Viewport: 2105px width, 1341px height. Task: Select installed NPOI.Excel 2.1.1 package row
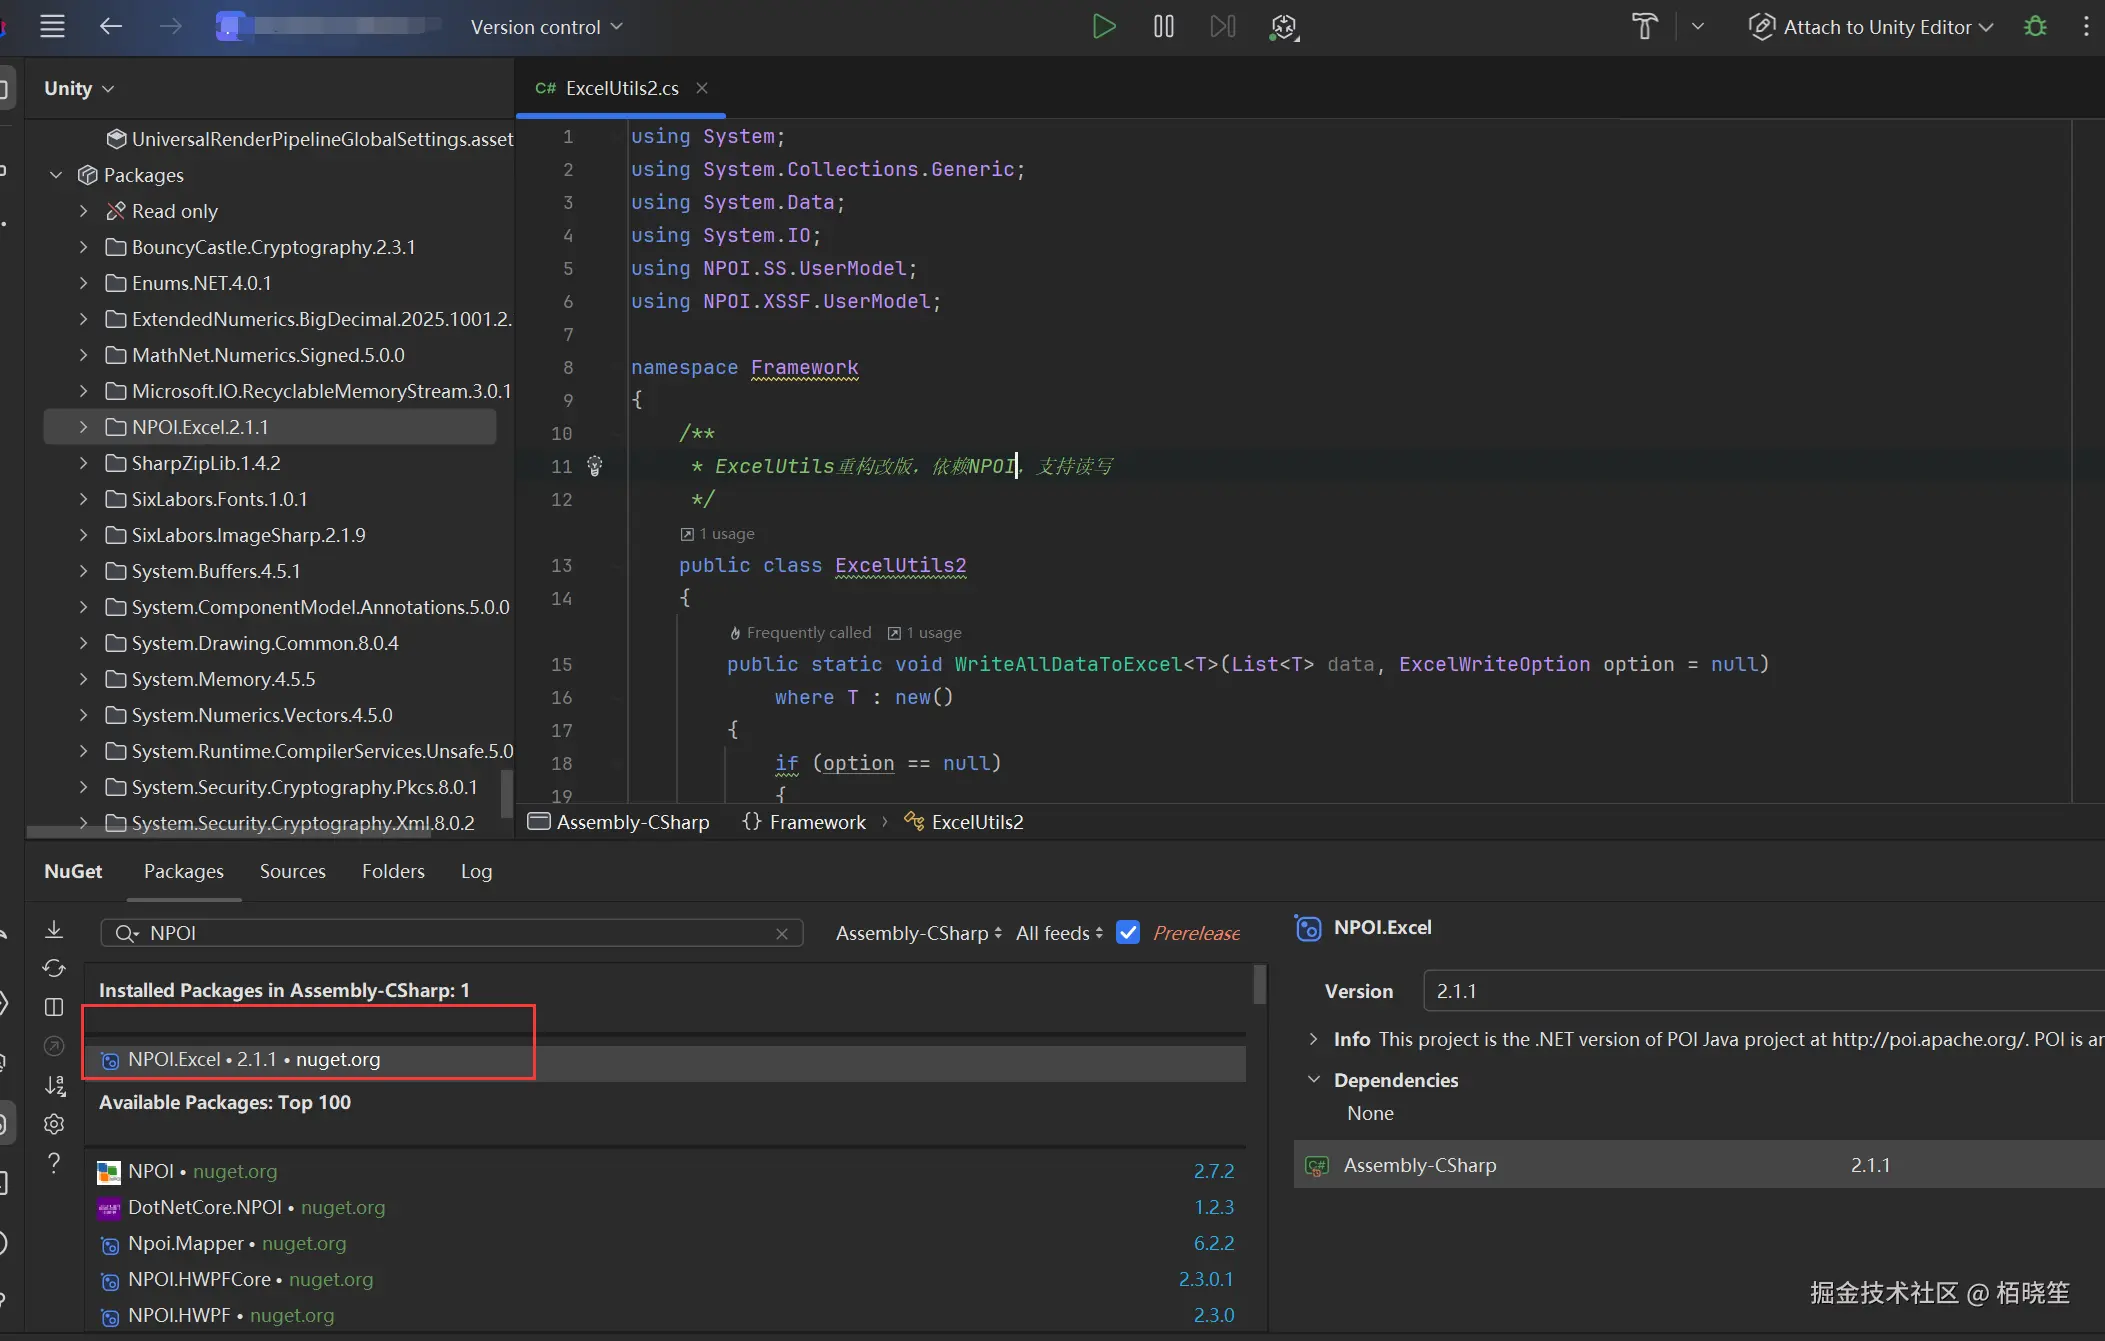tap(666, 1060)
